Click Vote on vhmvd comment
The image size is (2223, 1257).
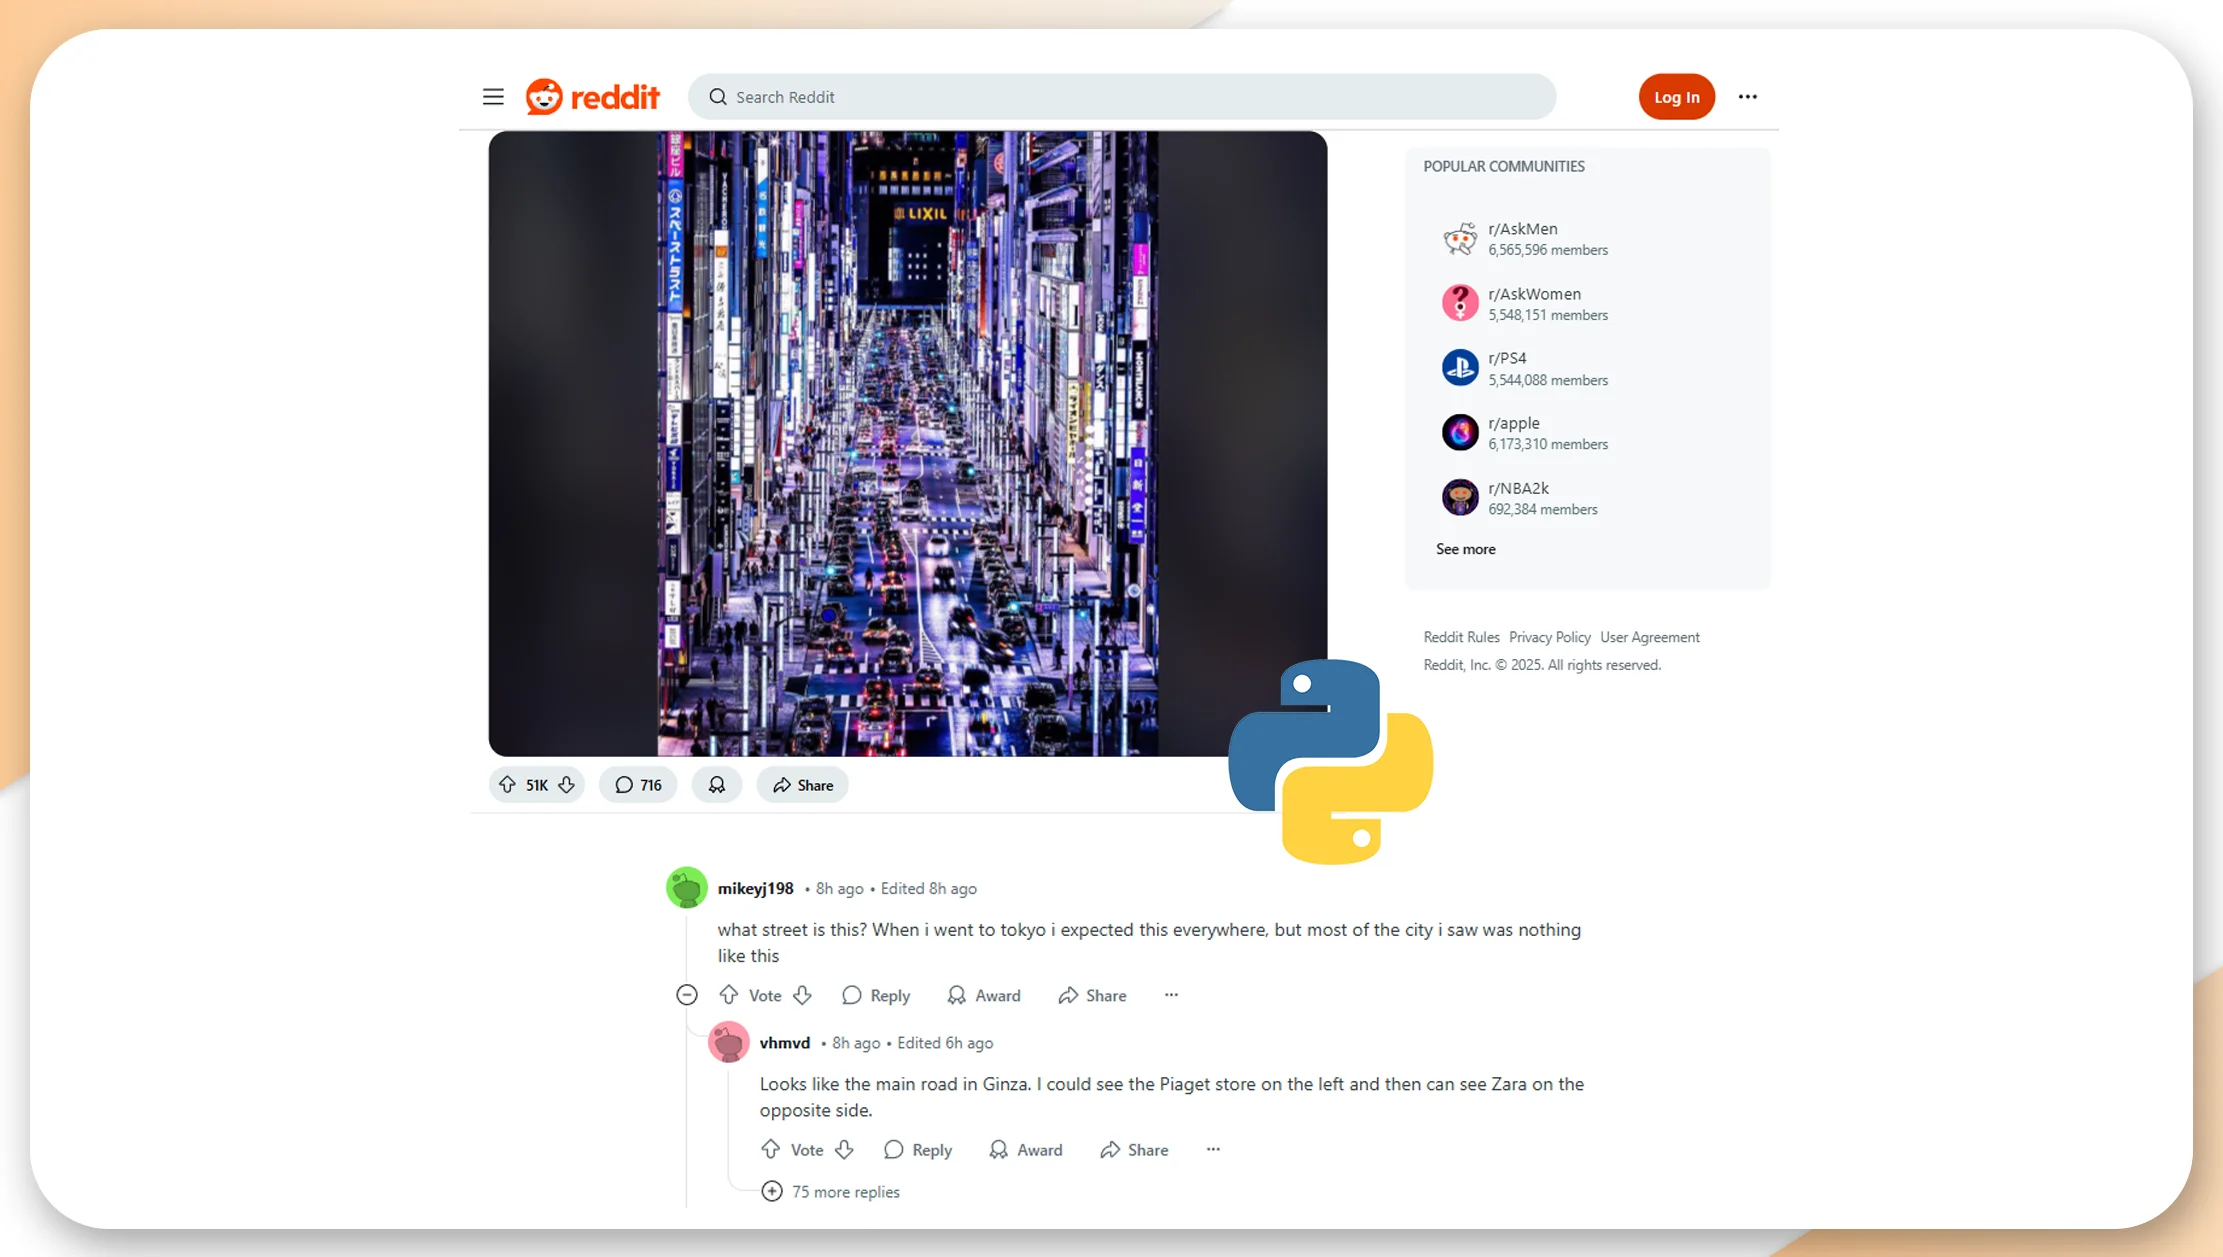(806, 1150)
